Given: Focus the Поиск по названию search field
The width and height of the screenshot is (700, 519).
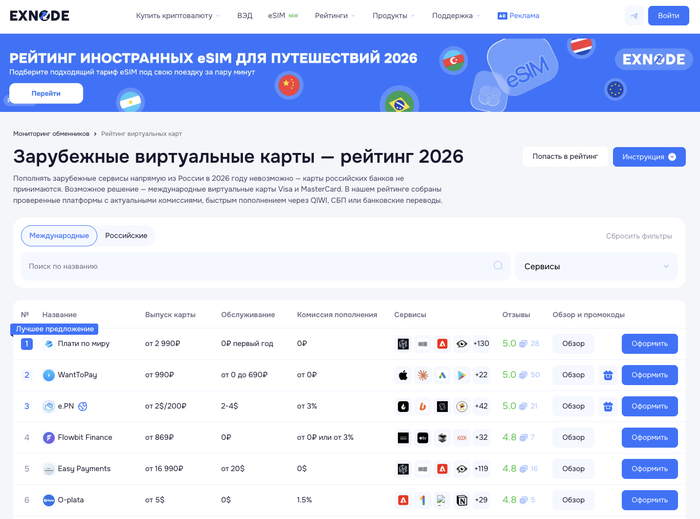Looking at the screenshot, I should (x=266, y=266).
